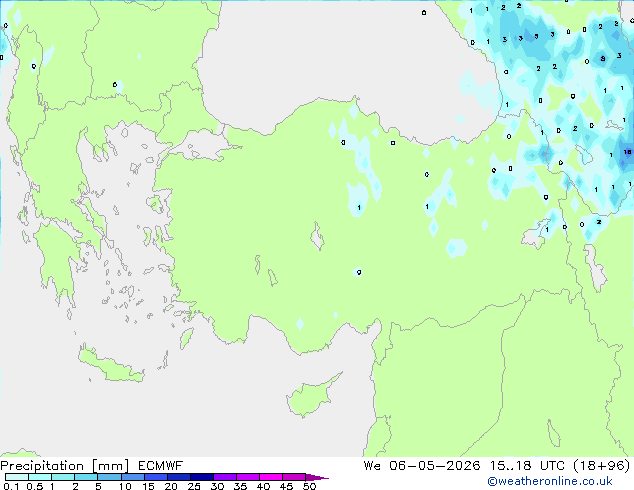
Task: Click the legend value '15'
Action: pyautogui.click(x=148, y=486)
